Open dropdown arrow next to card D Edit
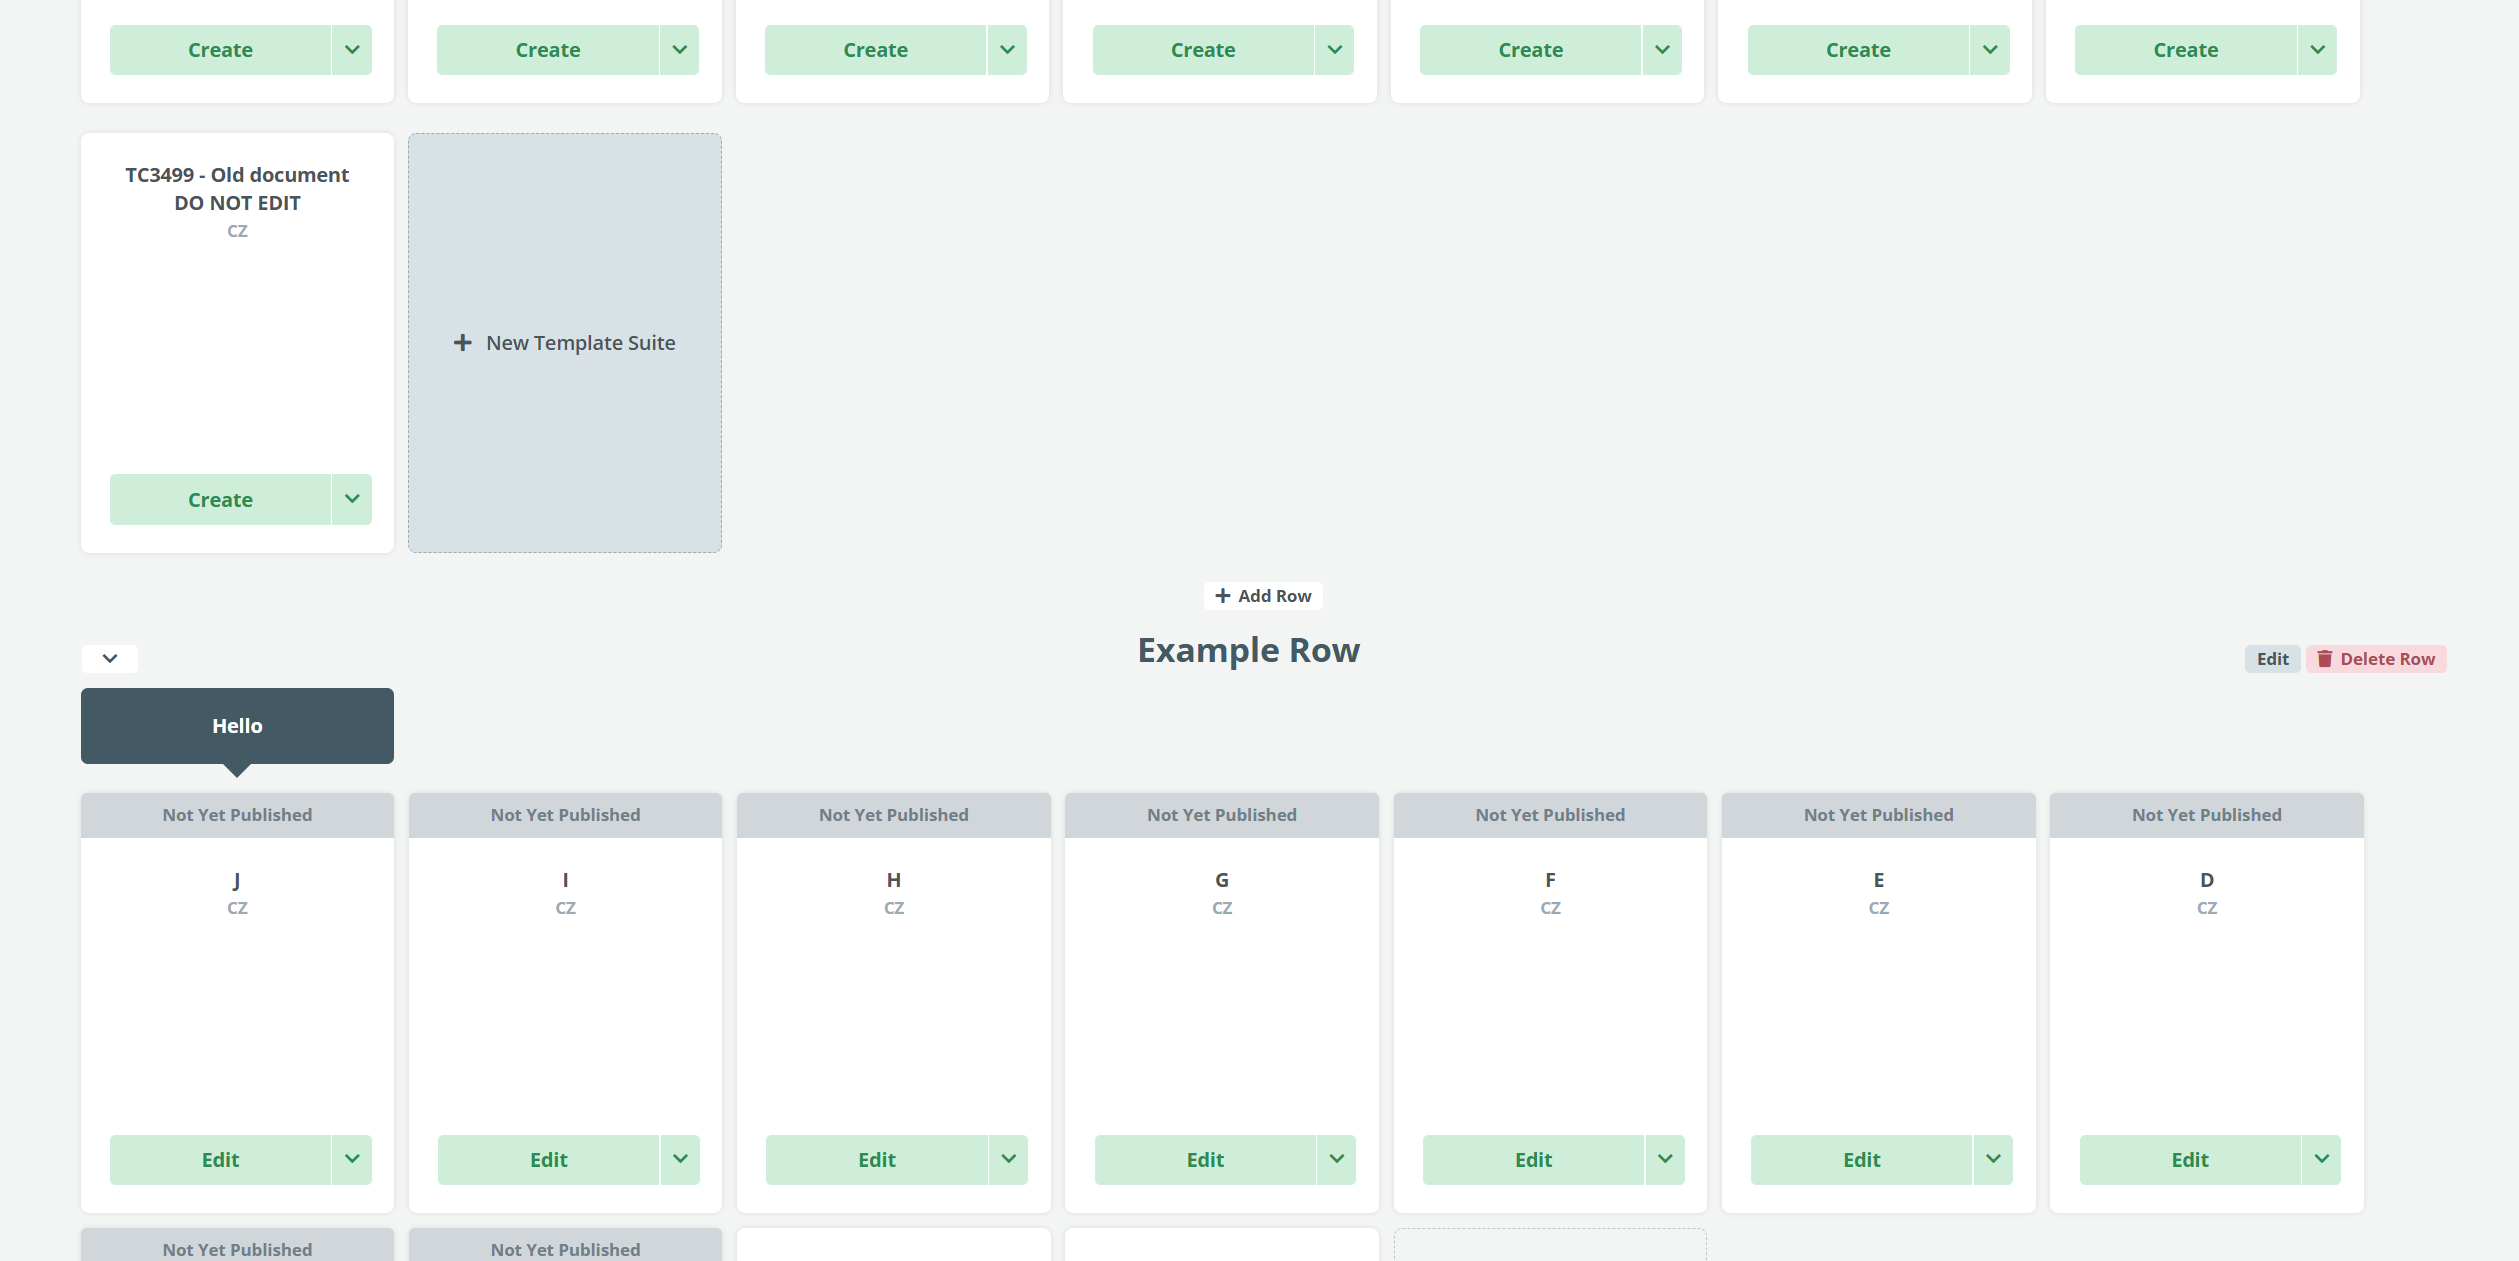The height and width of the screenshot is (1261, 2519). 2321,1159
